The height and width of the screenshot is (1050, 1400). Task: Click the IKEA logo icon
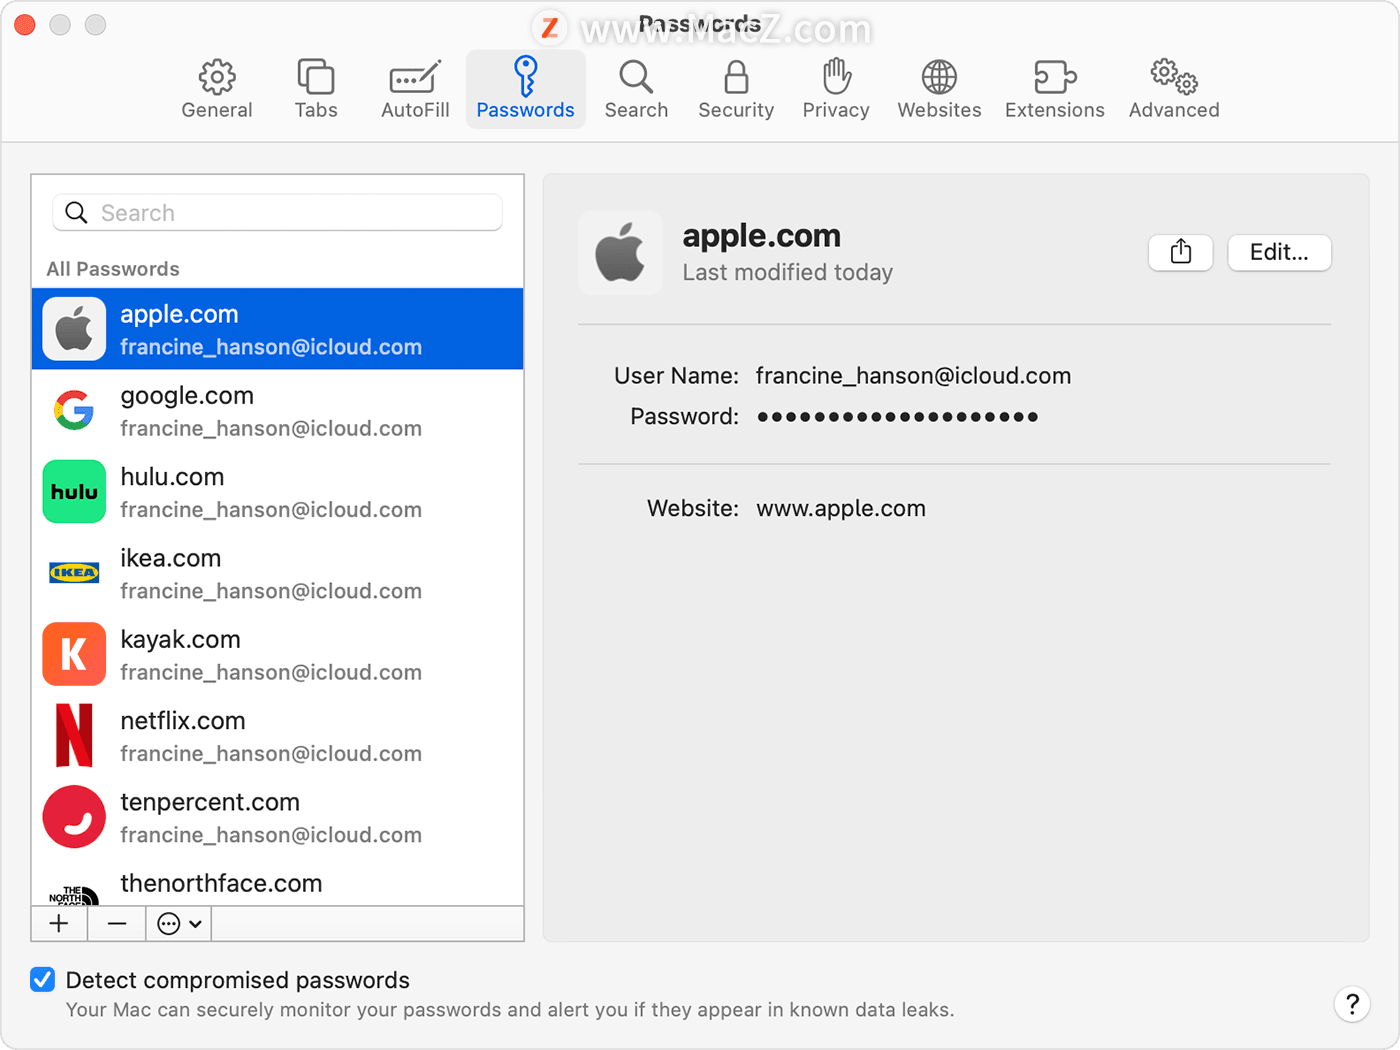[74, 573]
